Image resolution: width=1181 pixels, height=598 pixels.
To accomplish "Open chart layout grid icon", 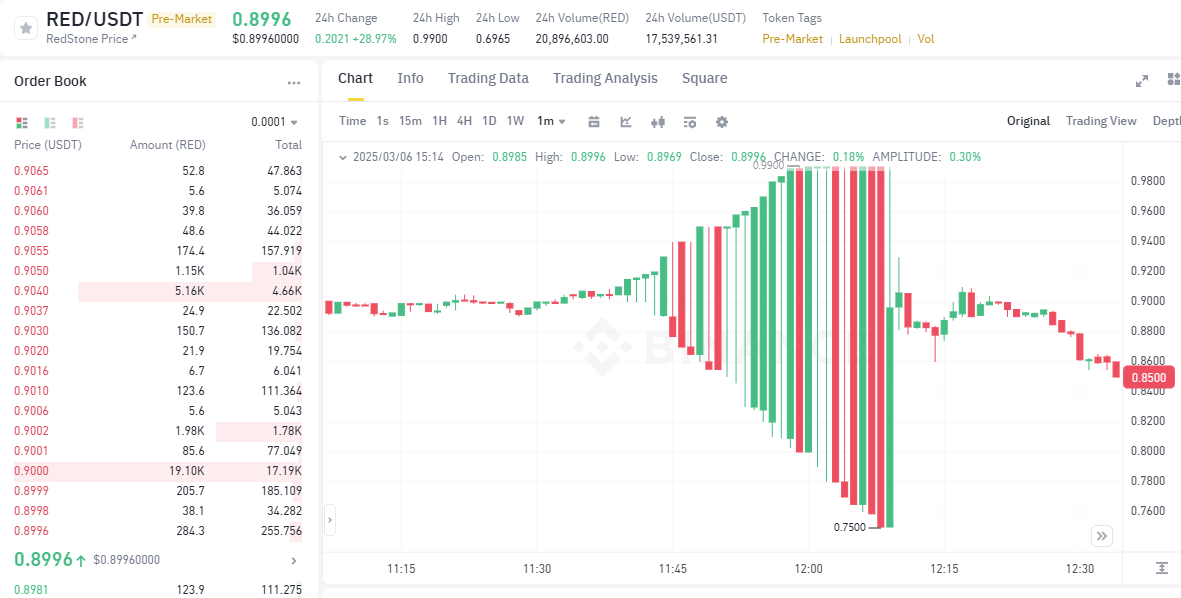I will [x=1173, y=79].
